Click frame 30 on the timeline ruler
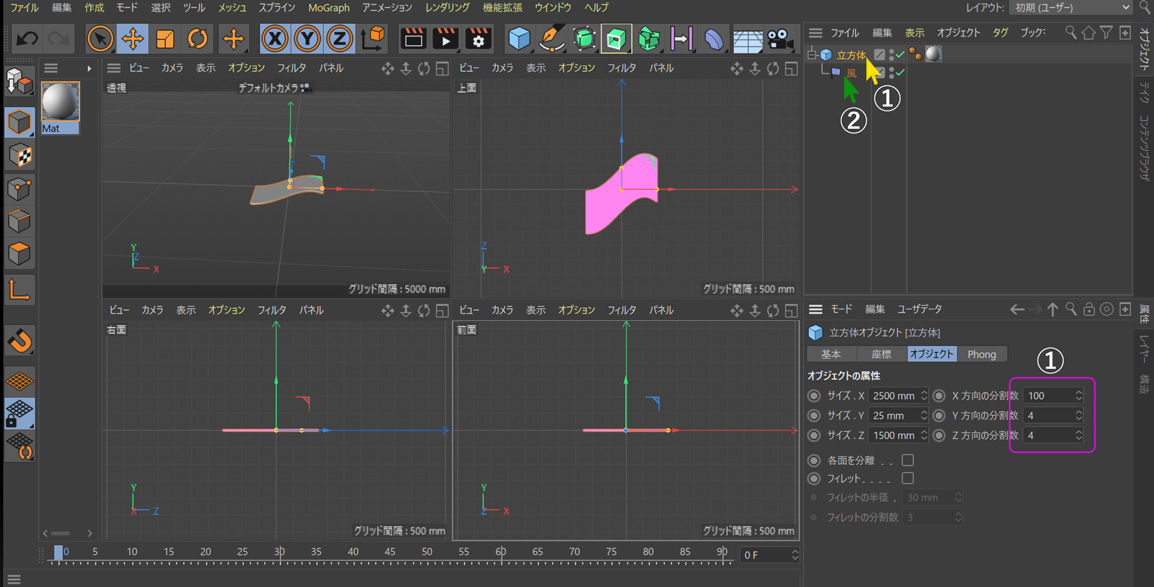The image size is (1154, 587). click(279, 552)
